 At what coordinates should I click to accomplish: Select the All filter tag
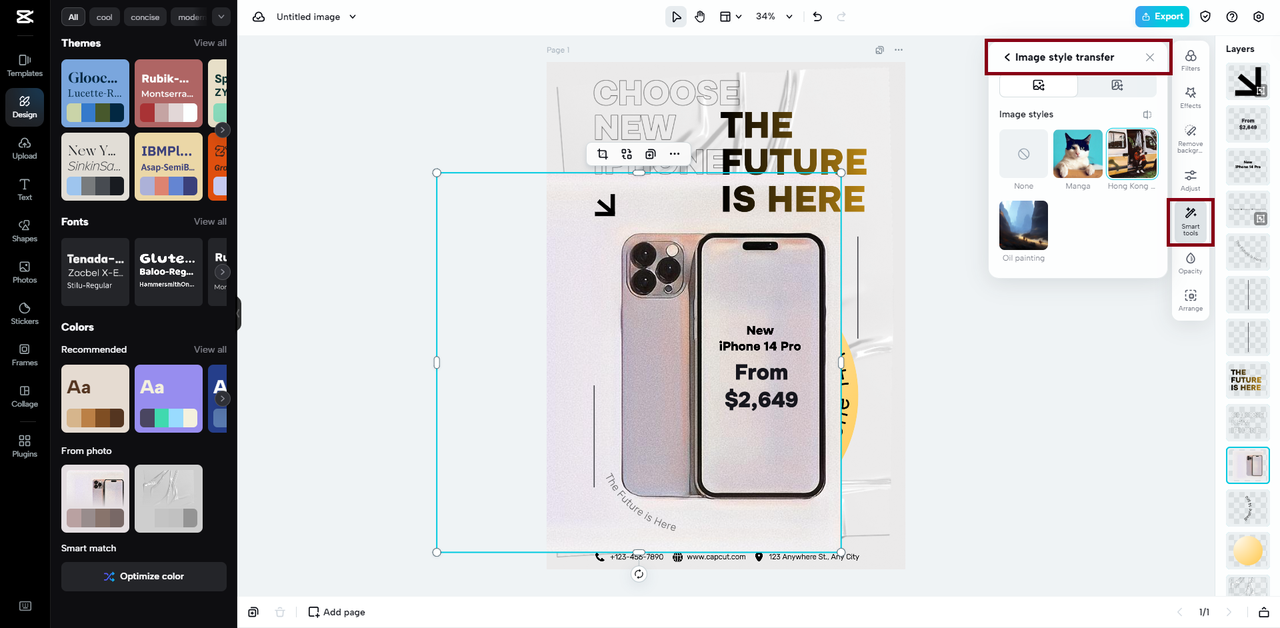click(73, 17)
